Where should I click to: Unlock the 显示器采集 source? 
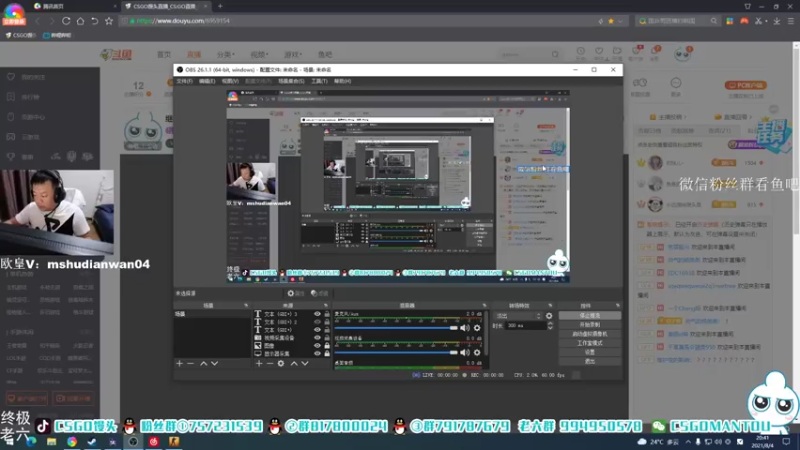coord(327,354)
